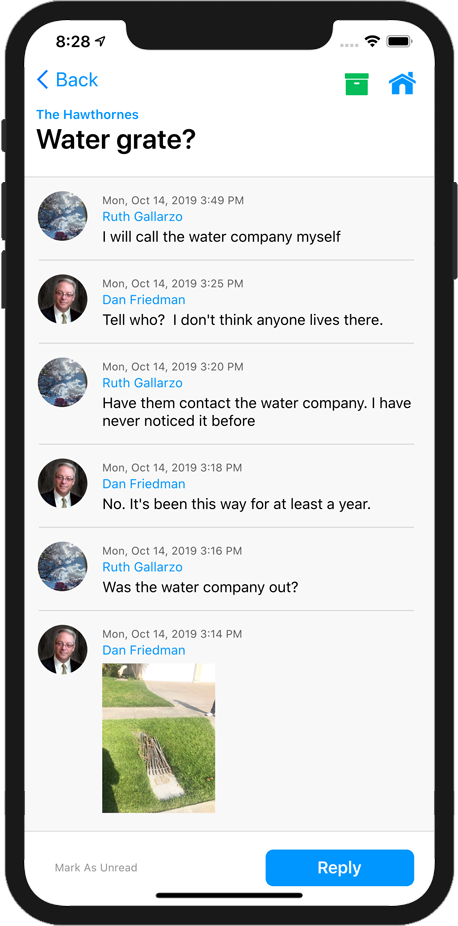Tap the home indicator bar at the bottom
This screenshot has height=926, width=458.
click(229, 895)
